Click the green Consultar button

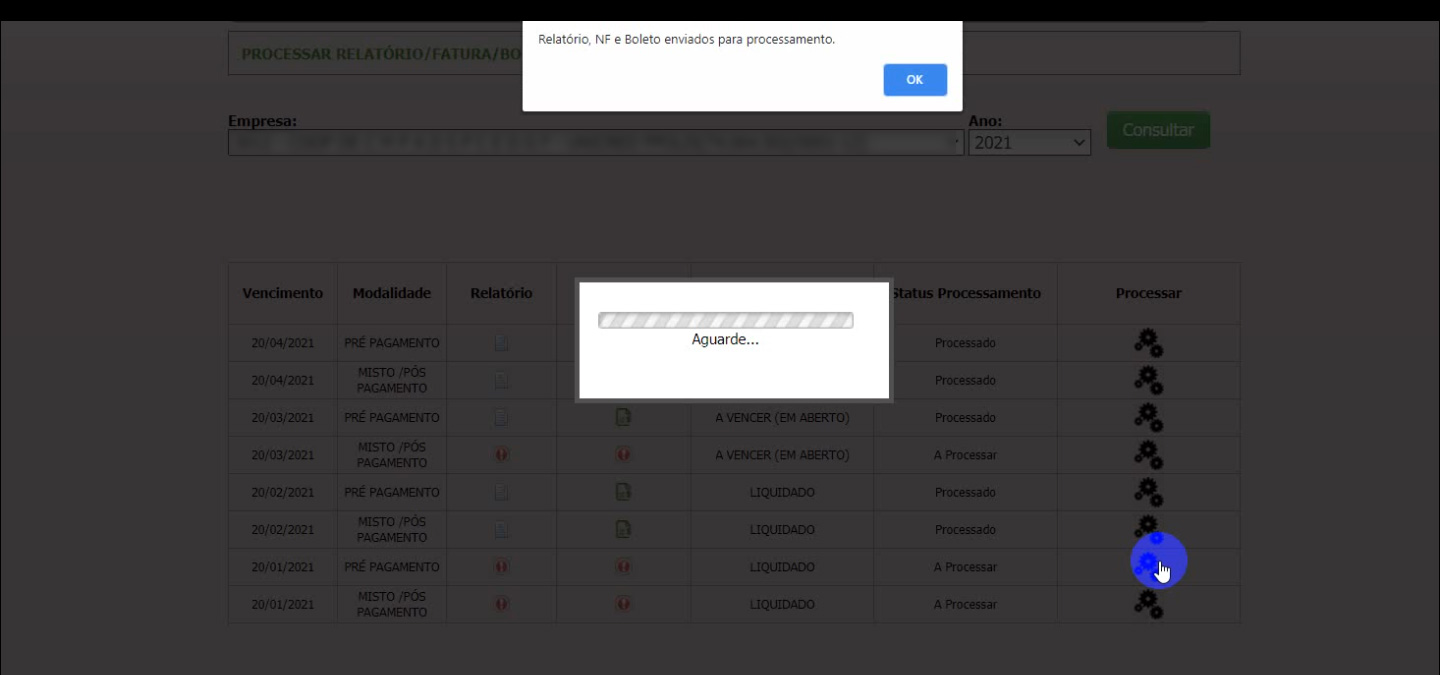point(1158,130)
